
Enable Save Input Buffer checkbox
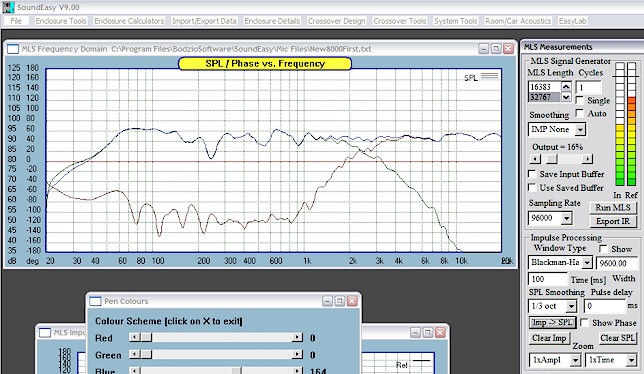(532, 174)
